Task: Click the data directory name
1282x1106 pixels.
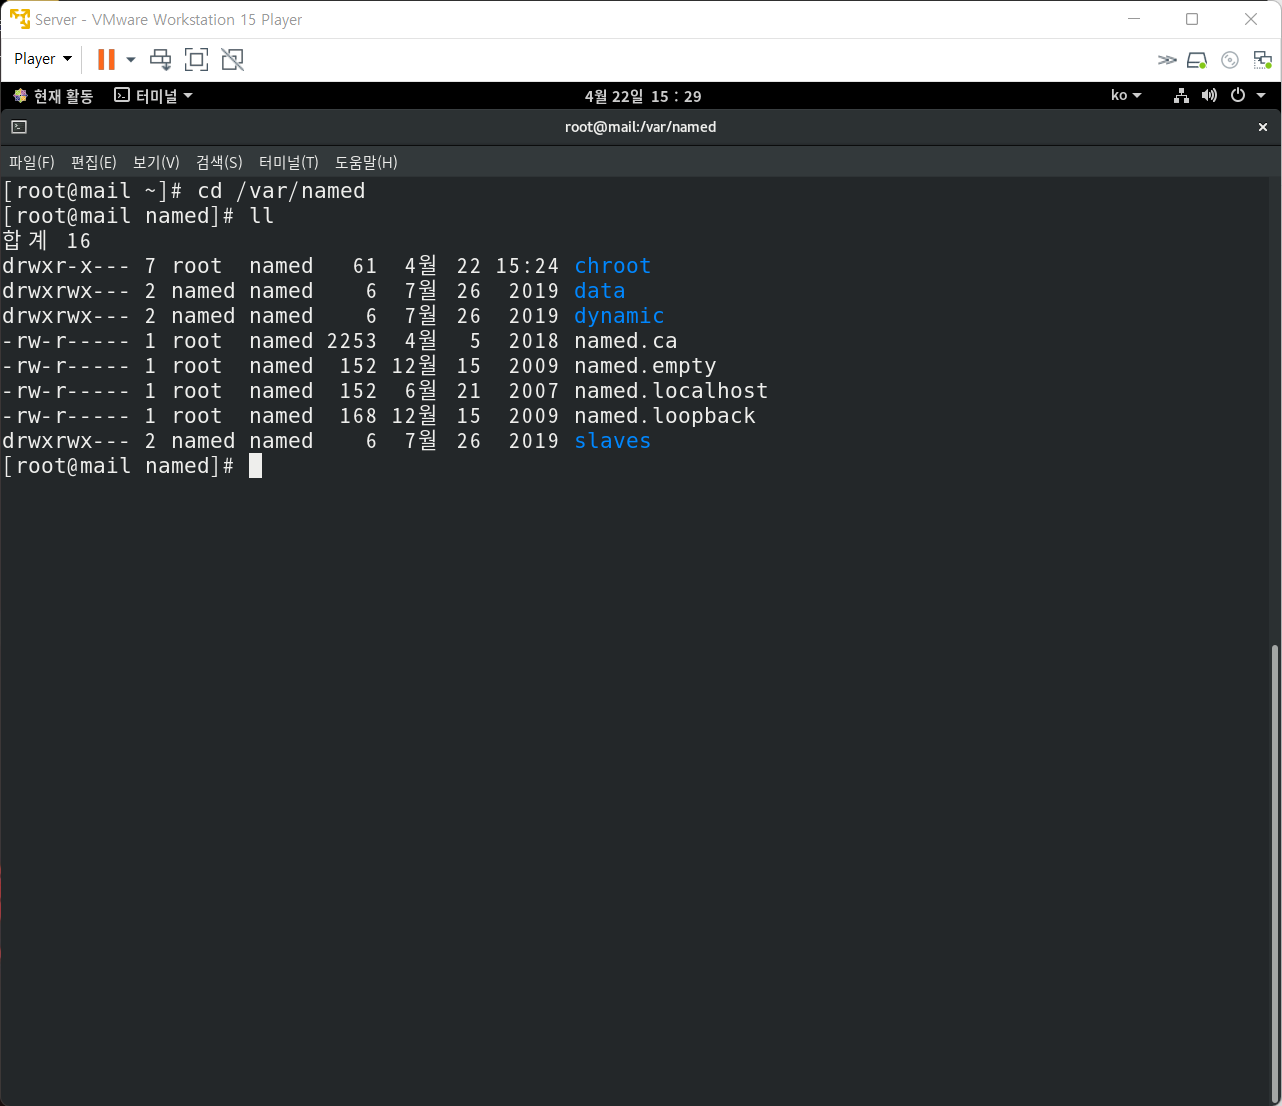Action: click(600, 291)
